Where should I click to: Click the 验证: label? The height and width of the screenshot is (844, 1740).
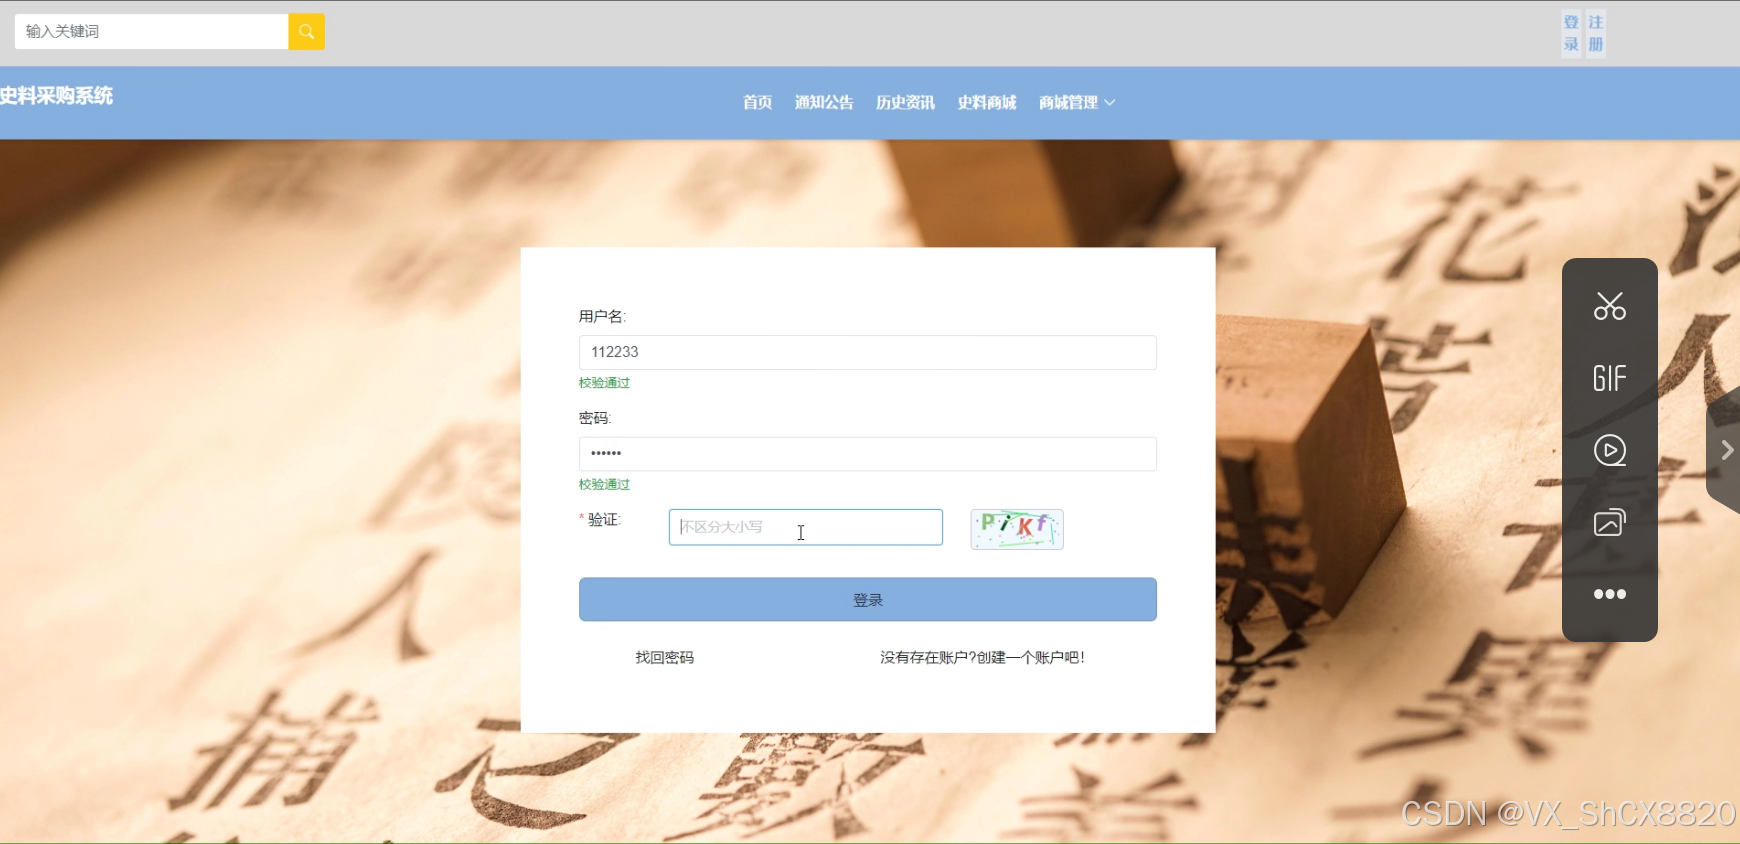604,519
